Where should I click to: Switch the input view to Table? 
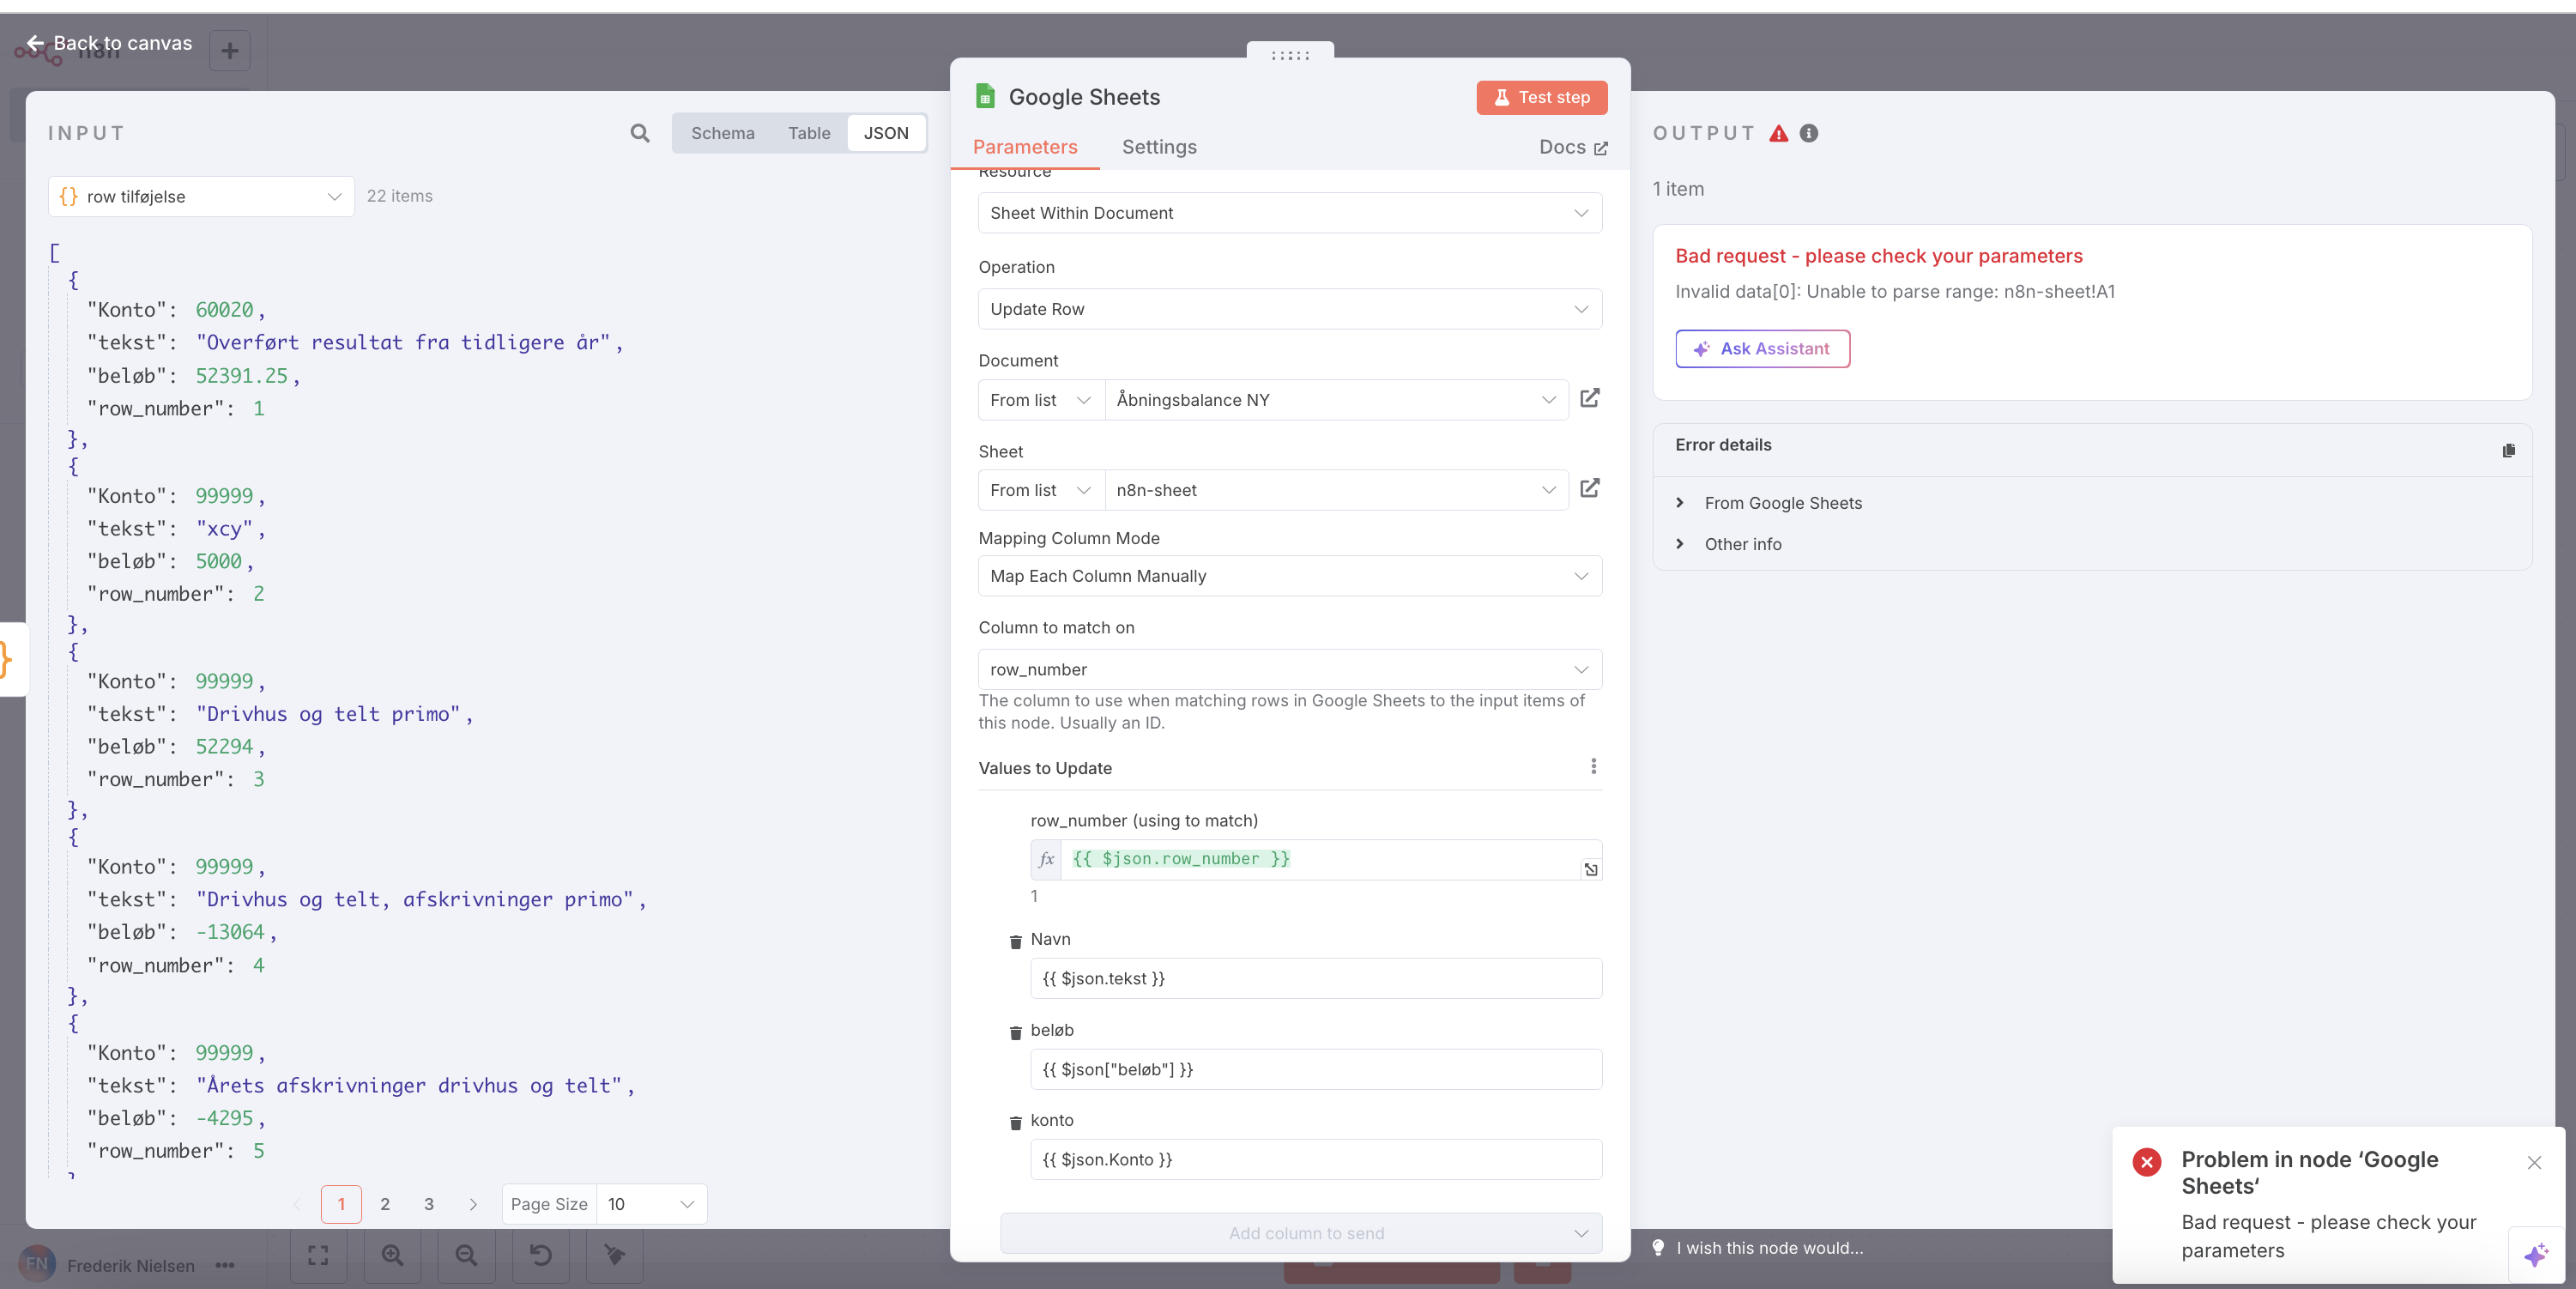pyautogui.click(x=808, y=133)
